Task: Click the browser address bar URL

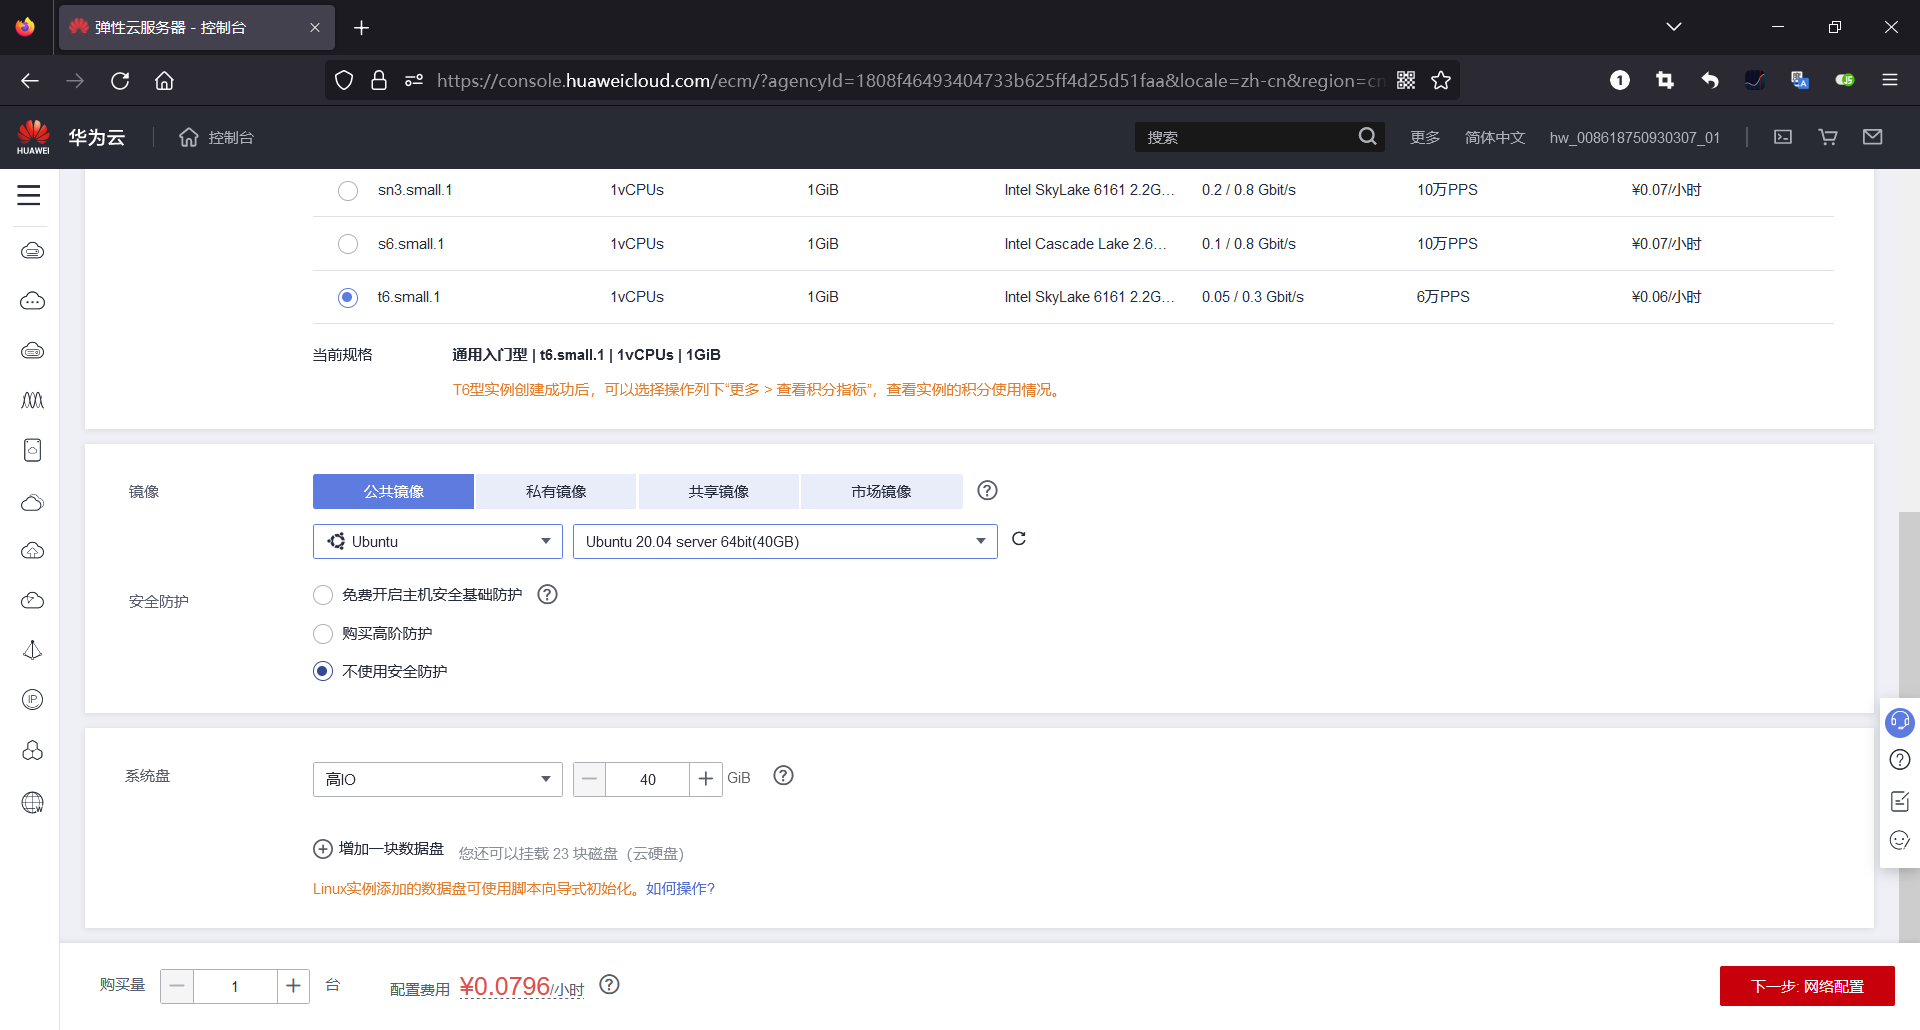Action: pos(910,80)
